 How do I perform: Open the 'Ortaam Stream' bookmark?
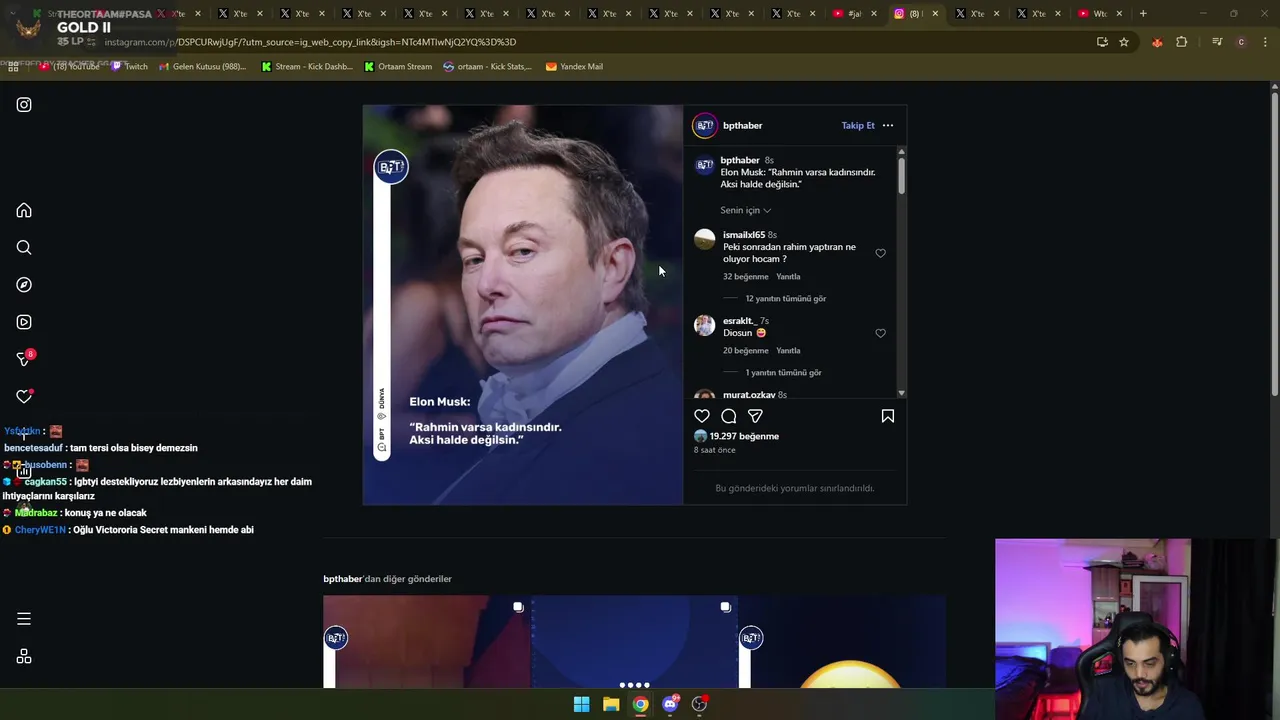click(x=398, y=67)
